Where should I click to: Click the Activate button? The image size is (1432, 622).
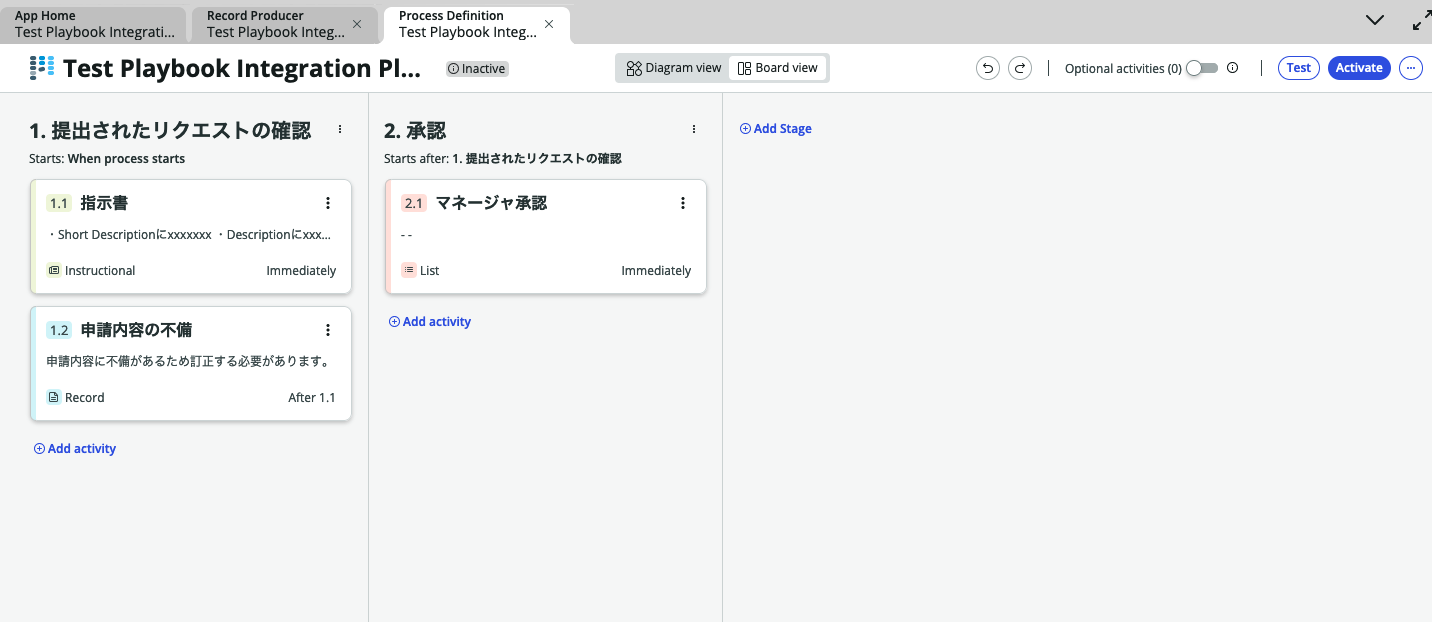click(1359, 68)
